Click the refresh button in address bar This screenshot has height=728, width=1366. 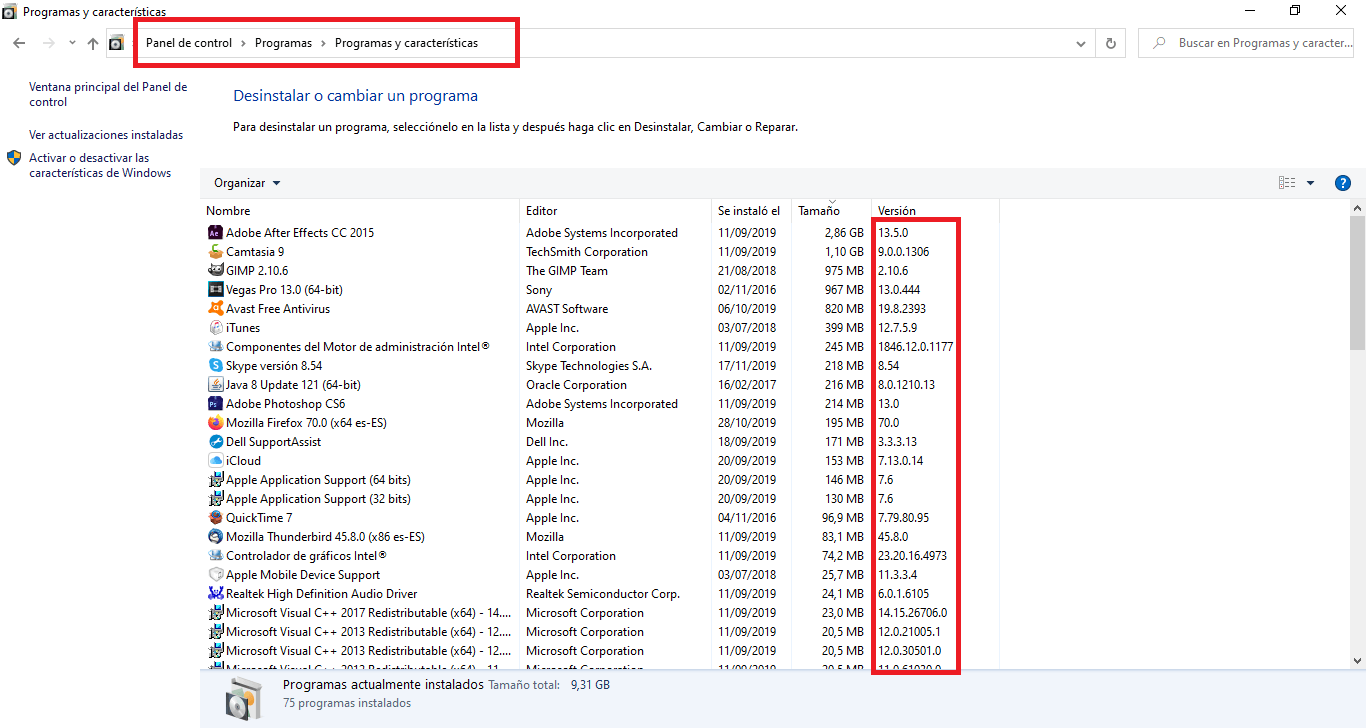pyautogui.click(x=1110, y=43)
